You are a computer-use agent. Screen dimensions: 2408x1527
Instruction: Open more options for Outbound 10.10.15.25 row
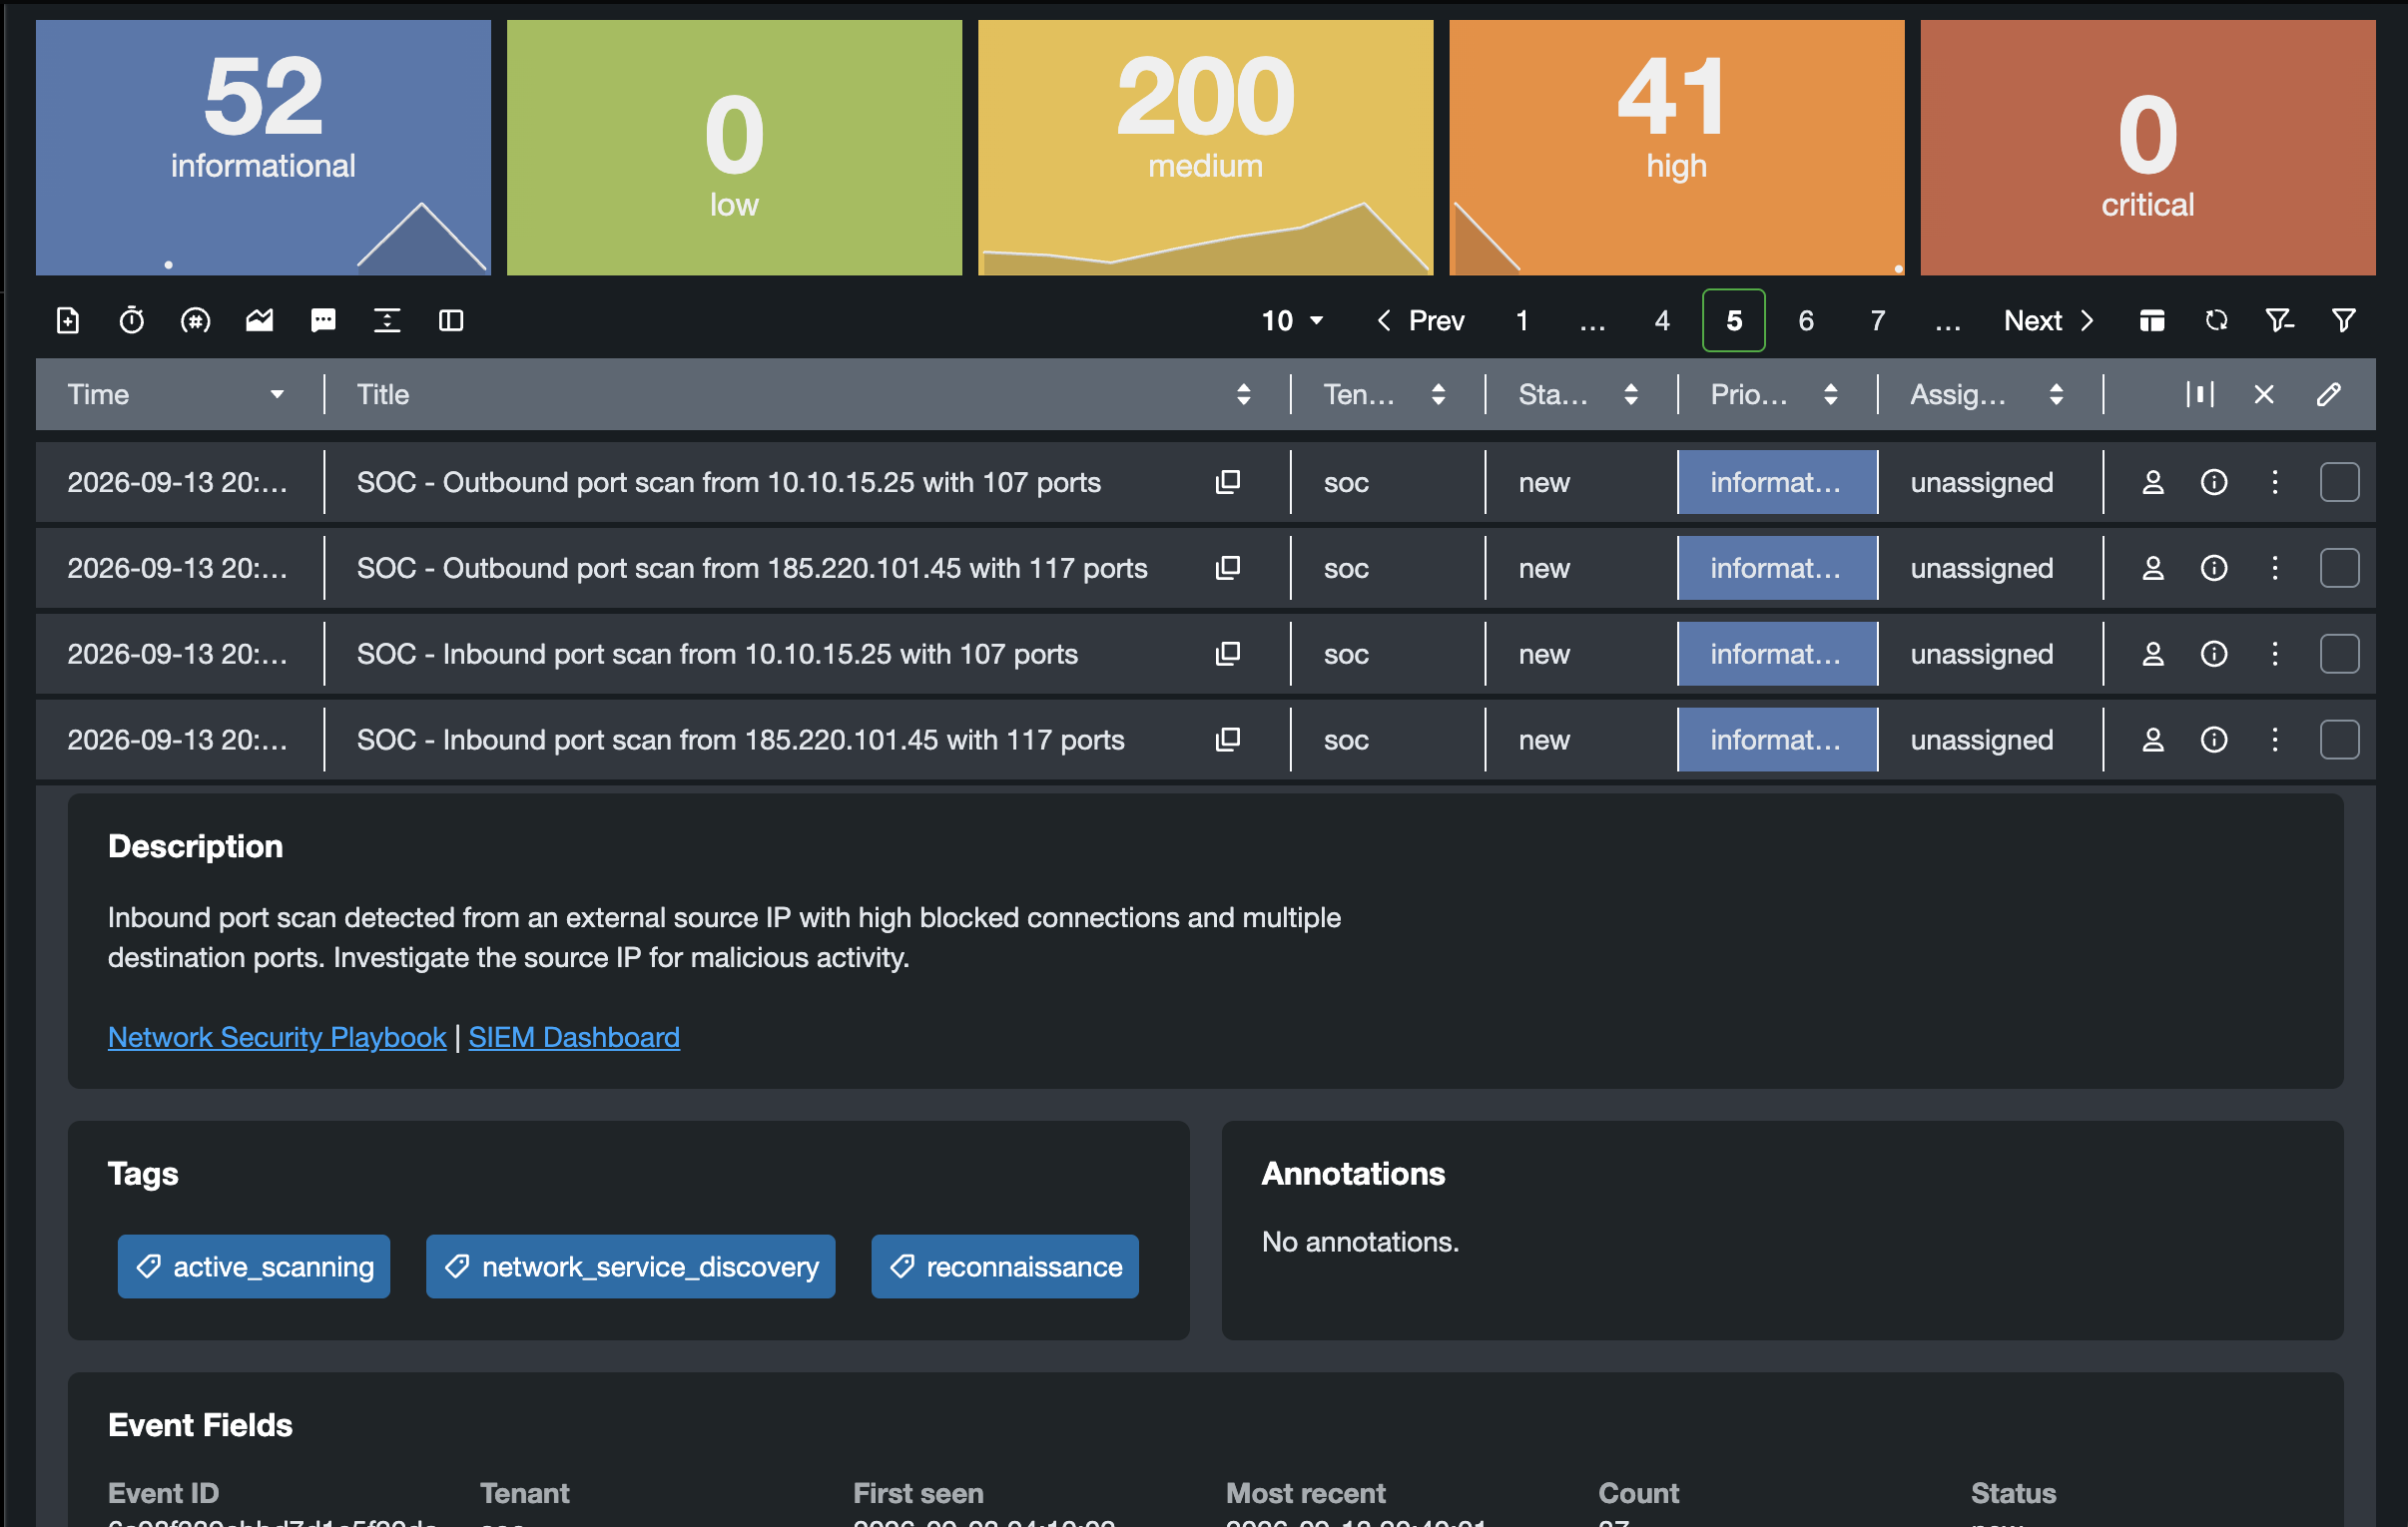point(2275,482)
